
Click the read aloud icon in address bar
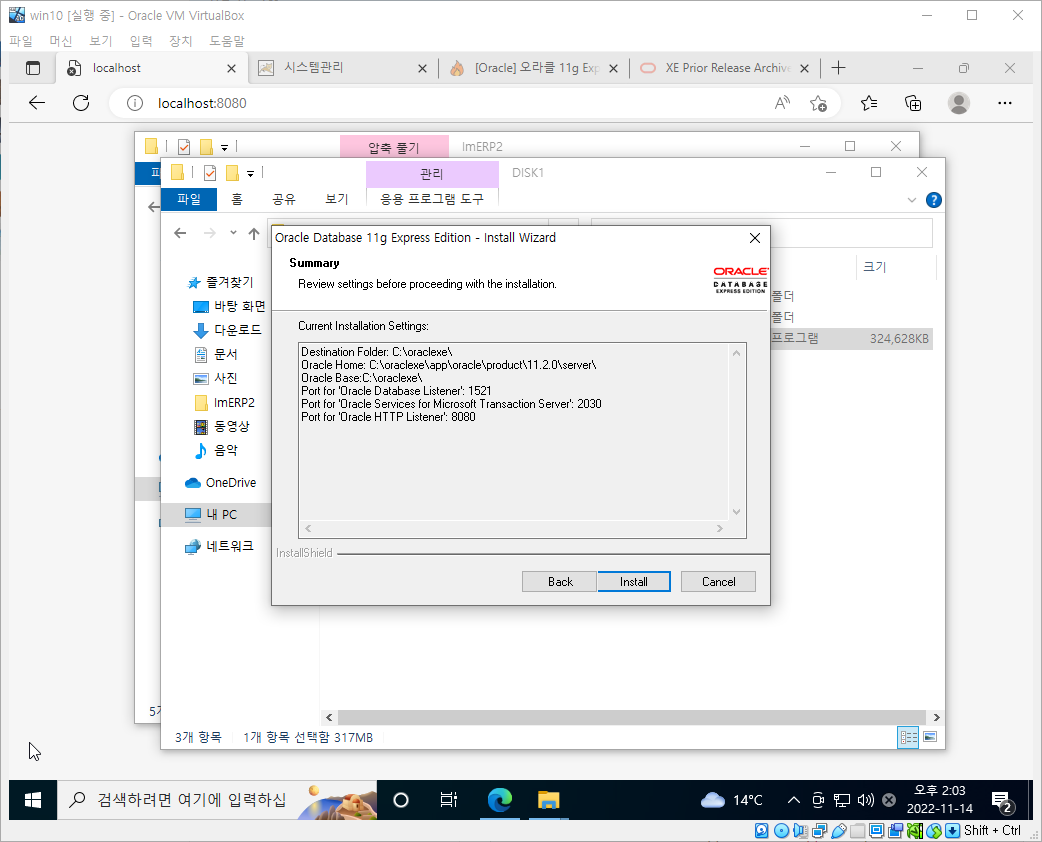(782, 103)
